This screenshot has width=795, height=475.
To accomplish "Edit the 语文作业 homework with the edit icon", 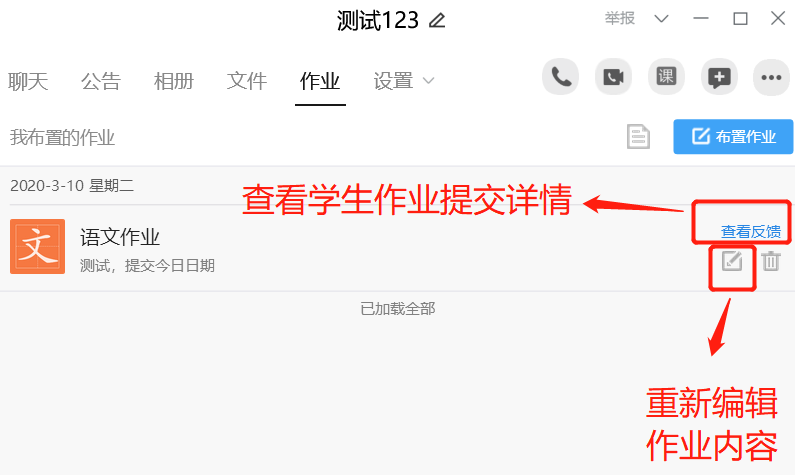I will pyautogui.click(x=732, y=261).
